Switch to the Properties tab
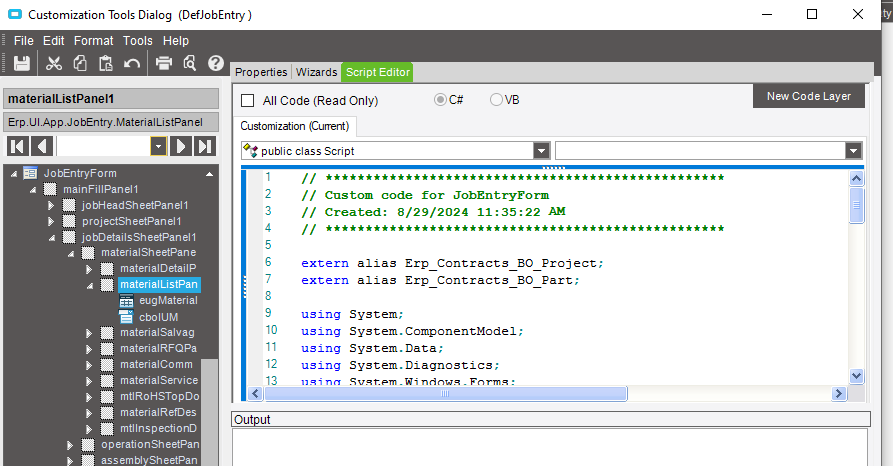Image resolution: width=893 pixels, height=466 pixels. point(261,72)
